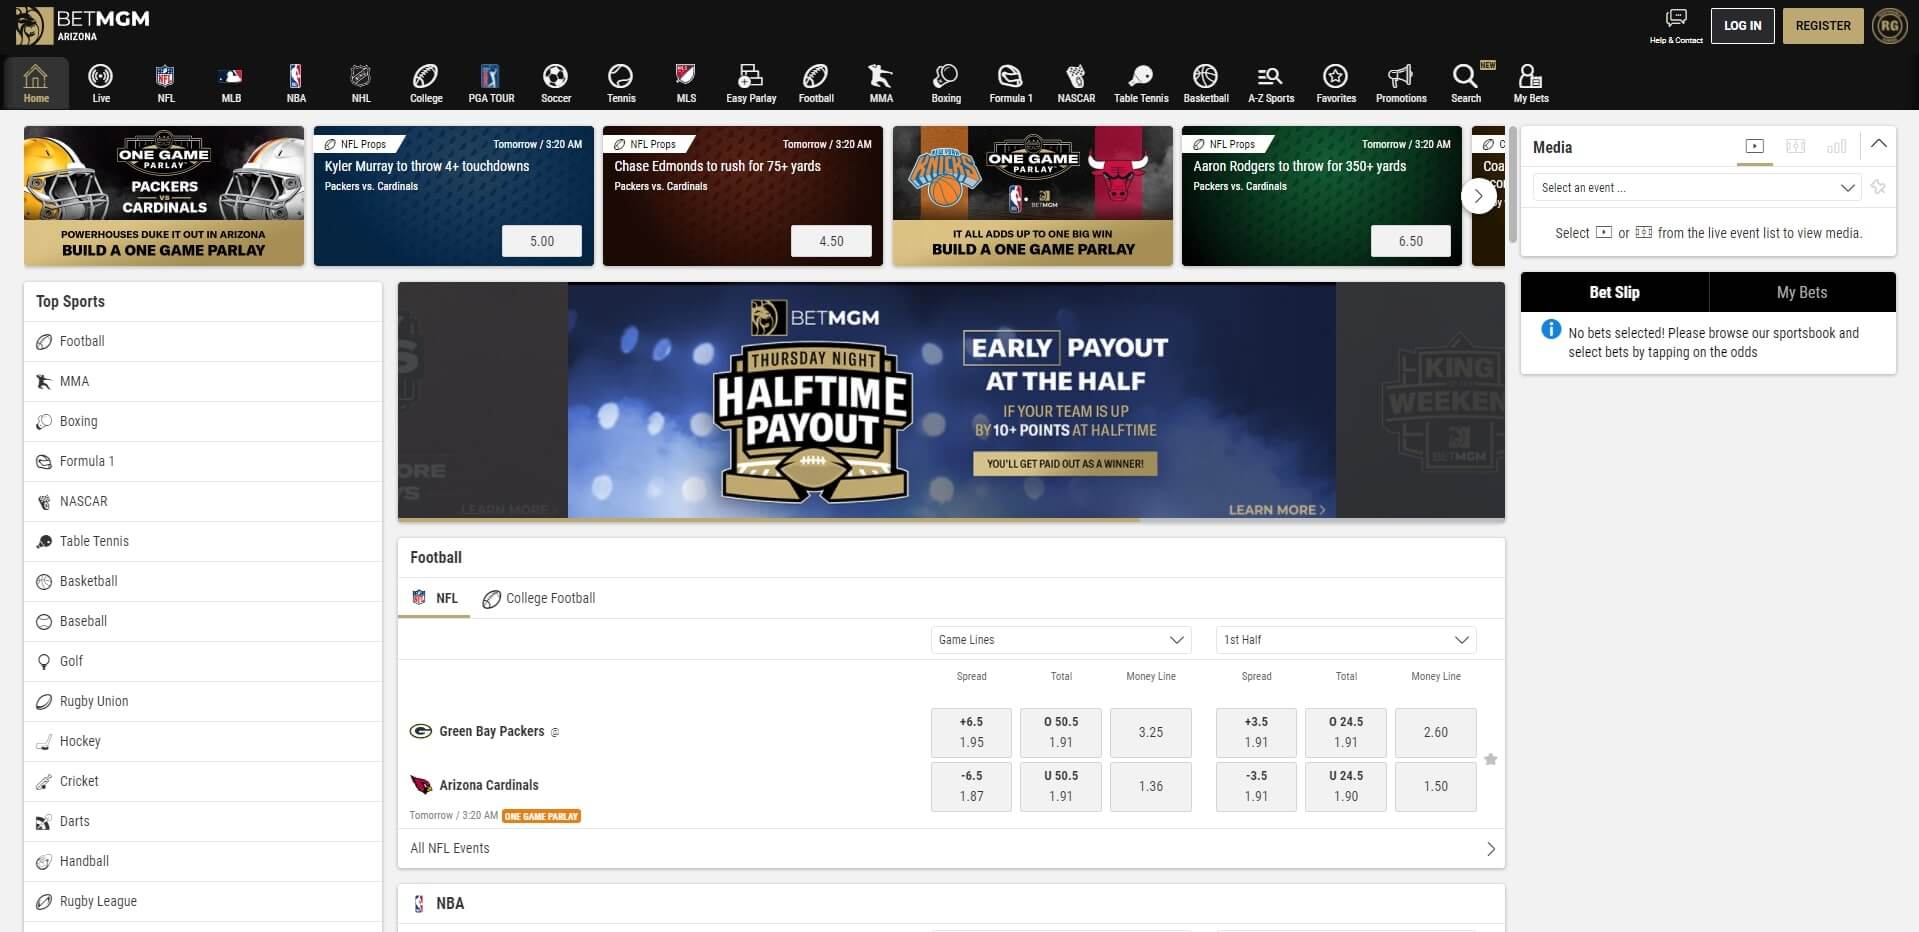Image resolution: width=1919 pixels, height=932 pixels.
Task: Select the video stream view in Media panel
Action: click(x=1755, y=146)
